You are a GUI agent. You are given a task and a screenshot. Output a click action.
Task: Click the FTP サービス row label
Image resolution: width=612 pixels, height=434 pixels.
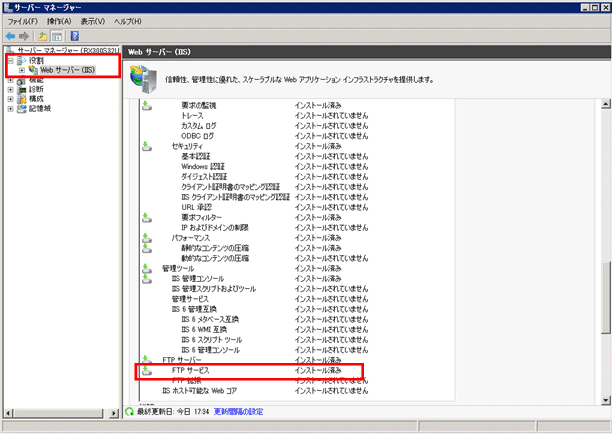[x=190, y=370]
